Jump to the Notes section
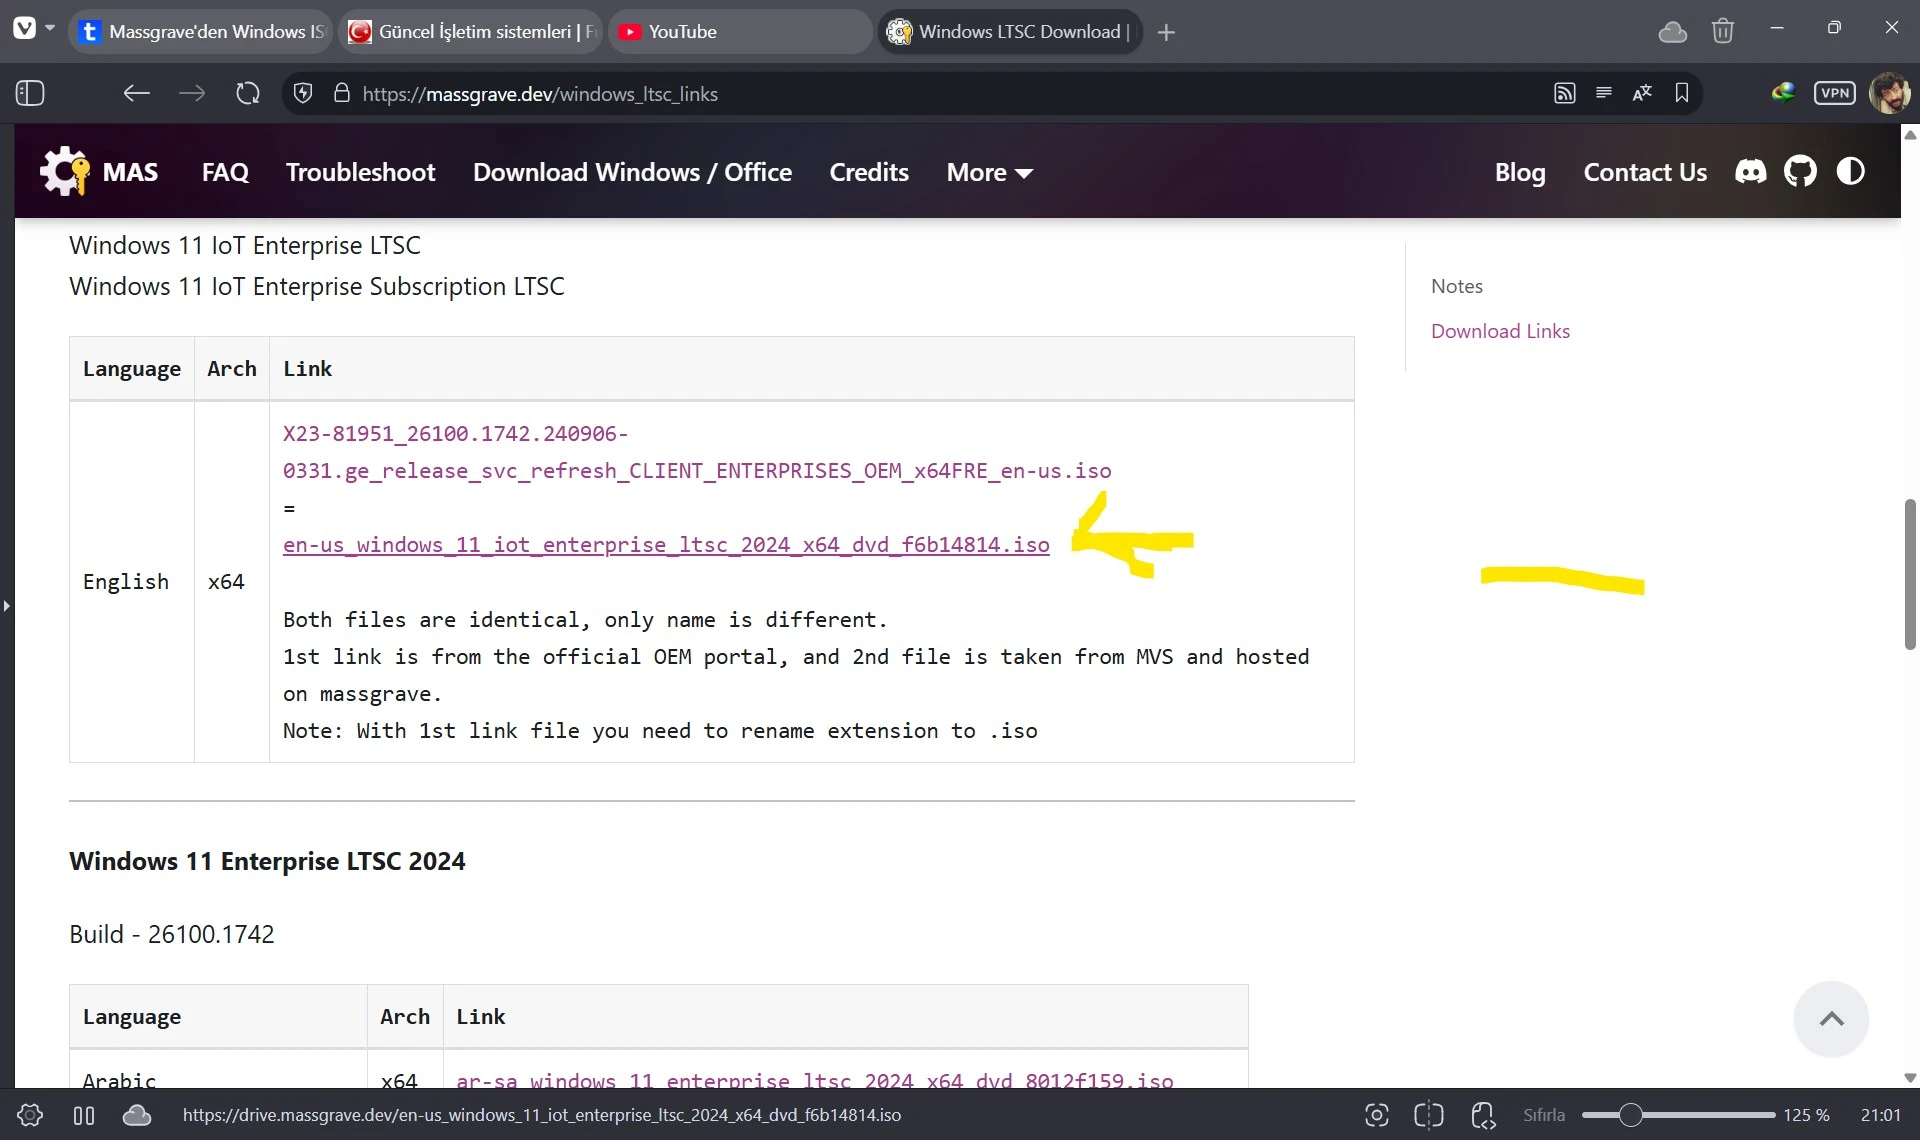 [1457, 286]
